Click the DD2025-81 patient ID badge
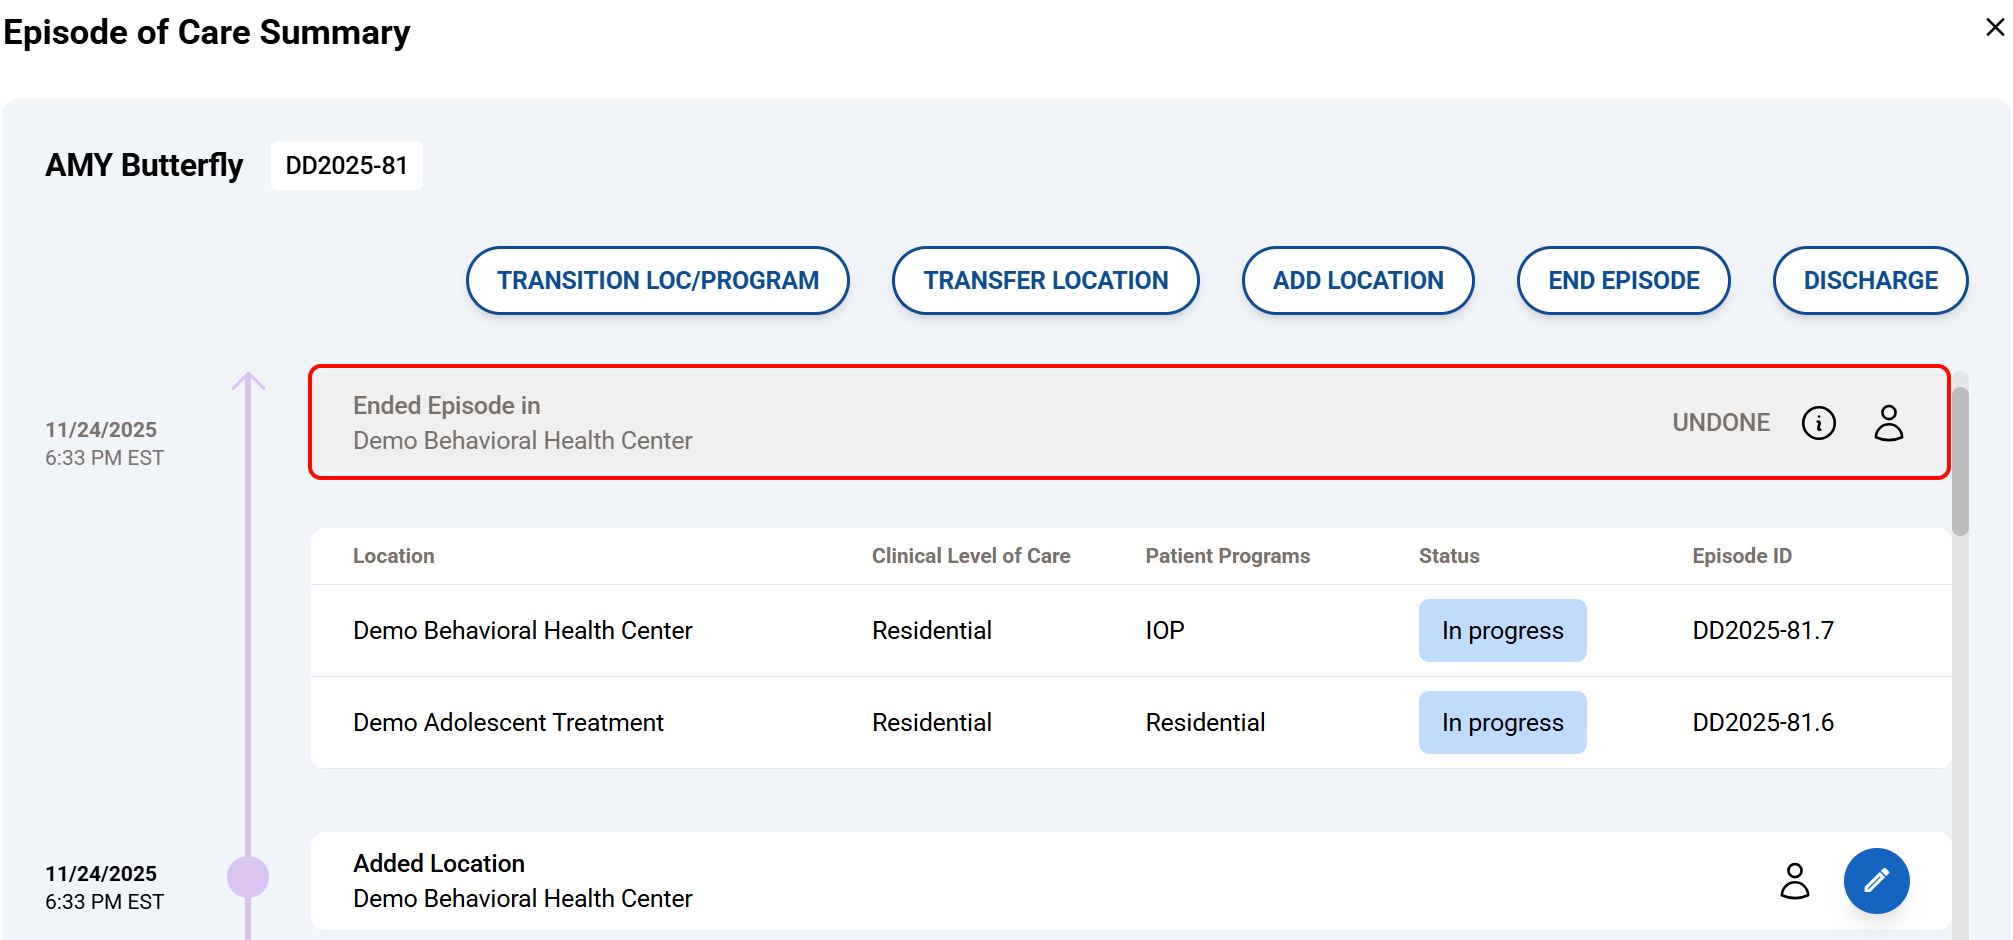Viewport: 2013px width, 940px height. pyautogui.click(x=346, y=166)
